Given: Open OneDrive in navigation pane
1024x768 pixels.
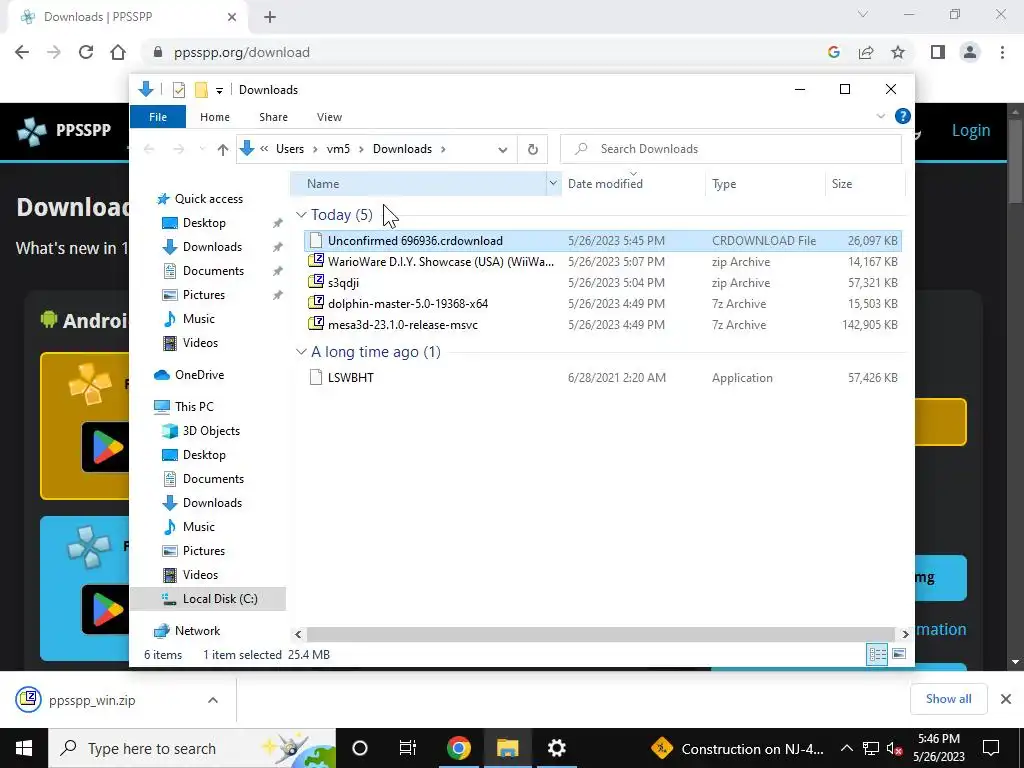Looking at the screenshot, I should tap(199, 375).
